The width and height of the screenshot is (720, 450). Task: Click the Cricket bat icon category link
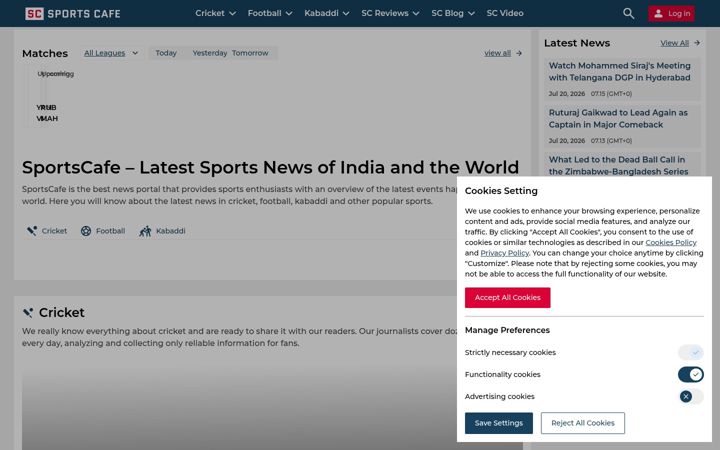click(x=32, y=231)
